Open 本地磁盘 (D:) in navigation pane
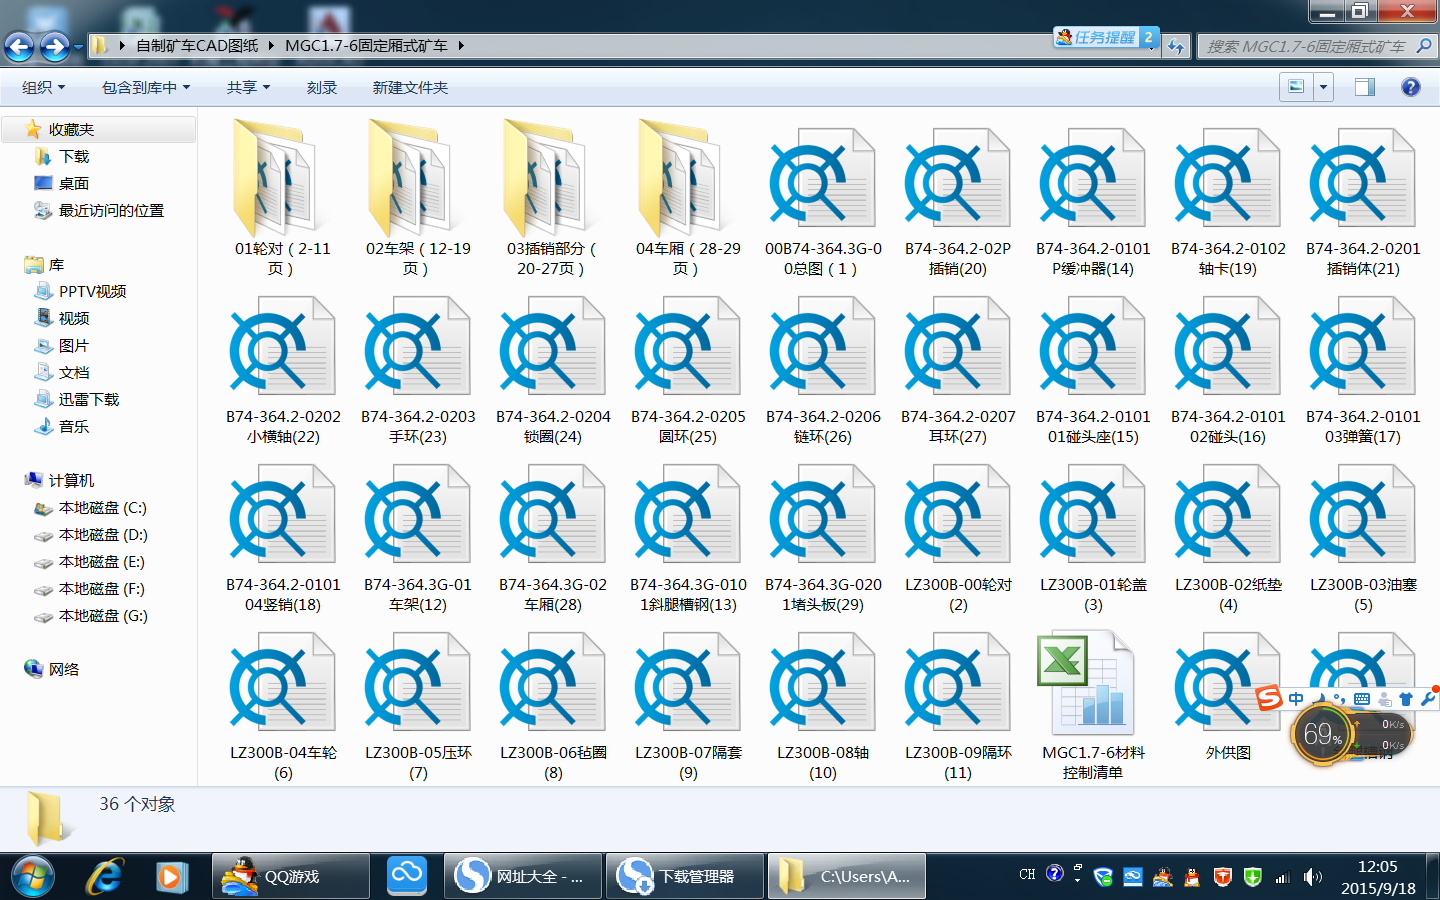The image size is (1440, 900). click(103, 534)
